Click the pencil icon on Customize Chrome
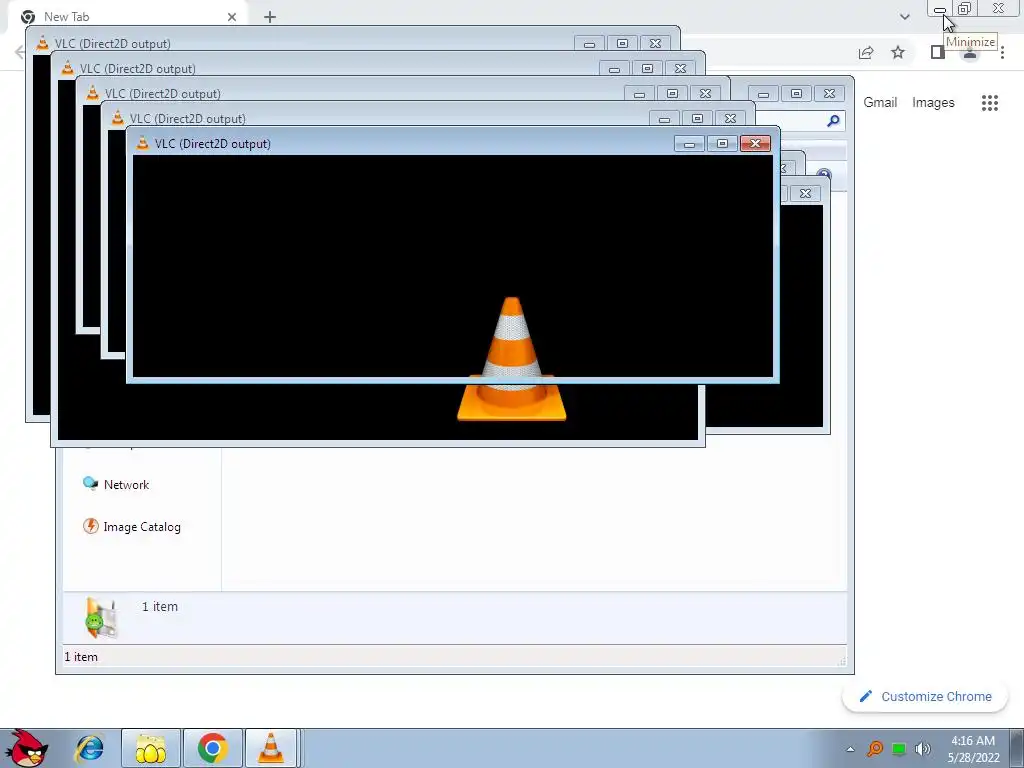 [865, 696]
